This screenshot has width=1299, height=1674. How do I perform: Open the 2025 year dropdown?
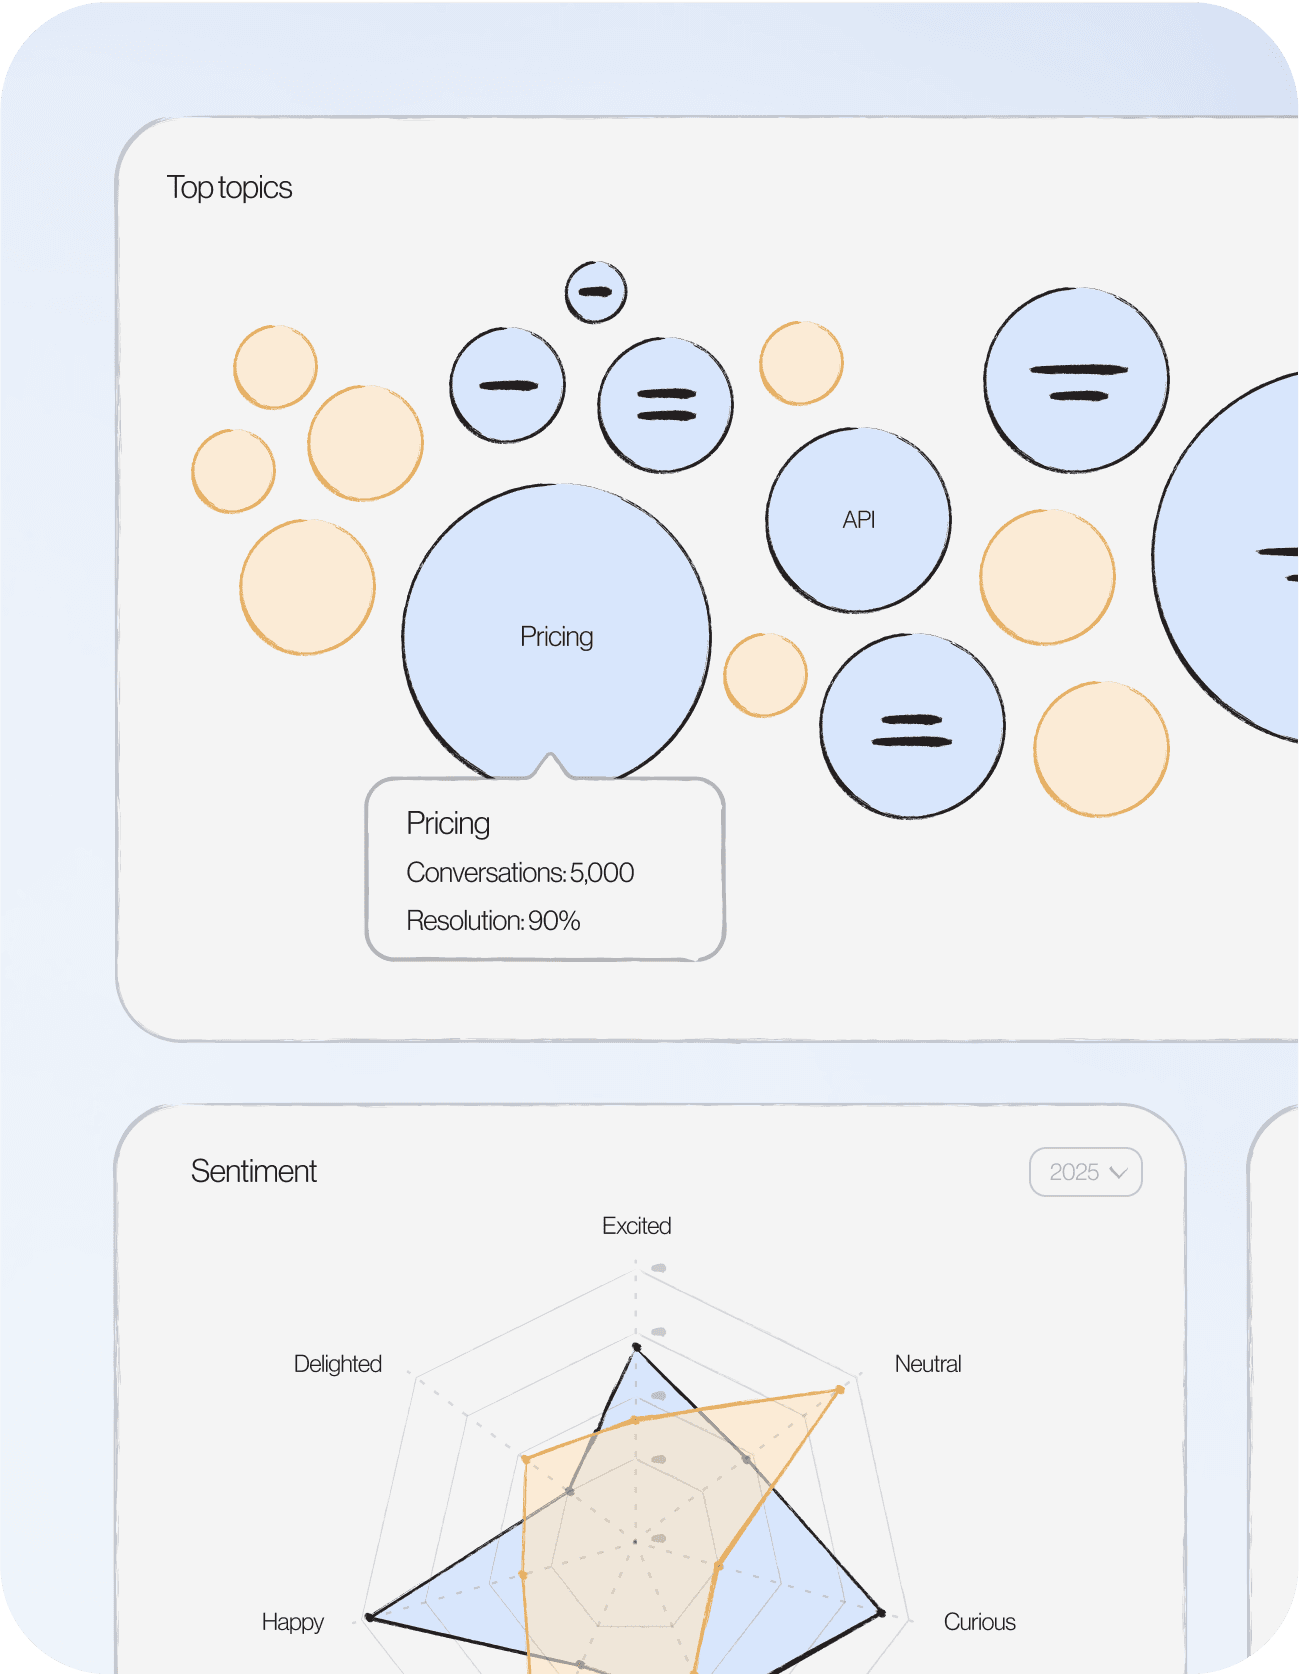point(1086,1171)
